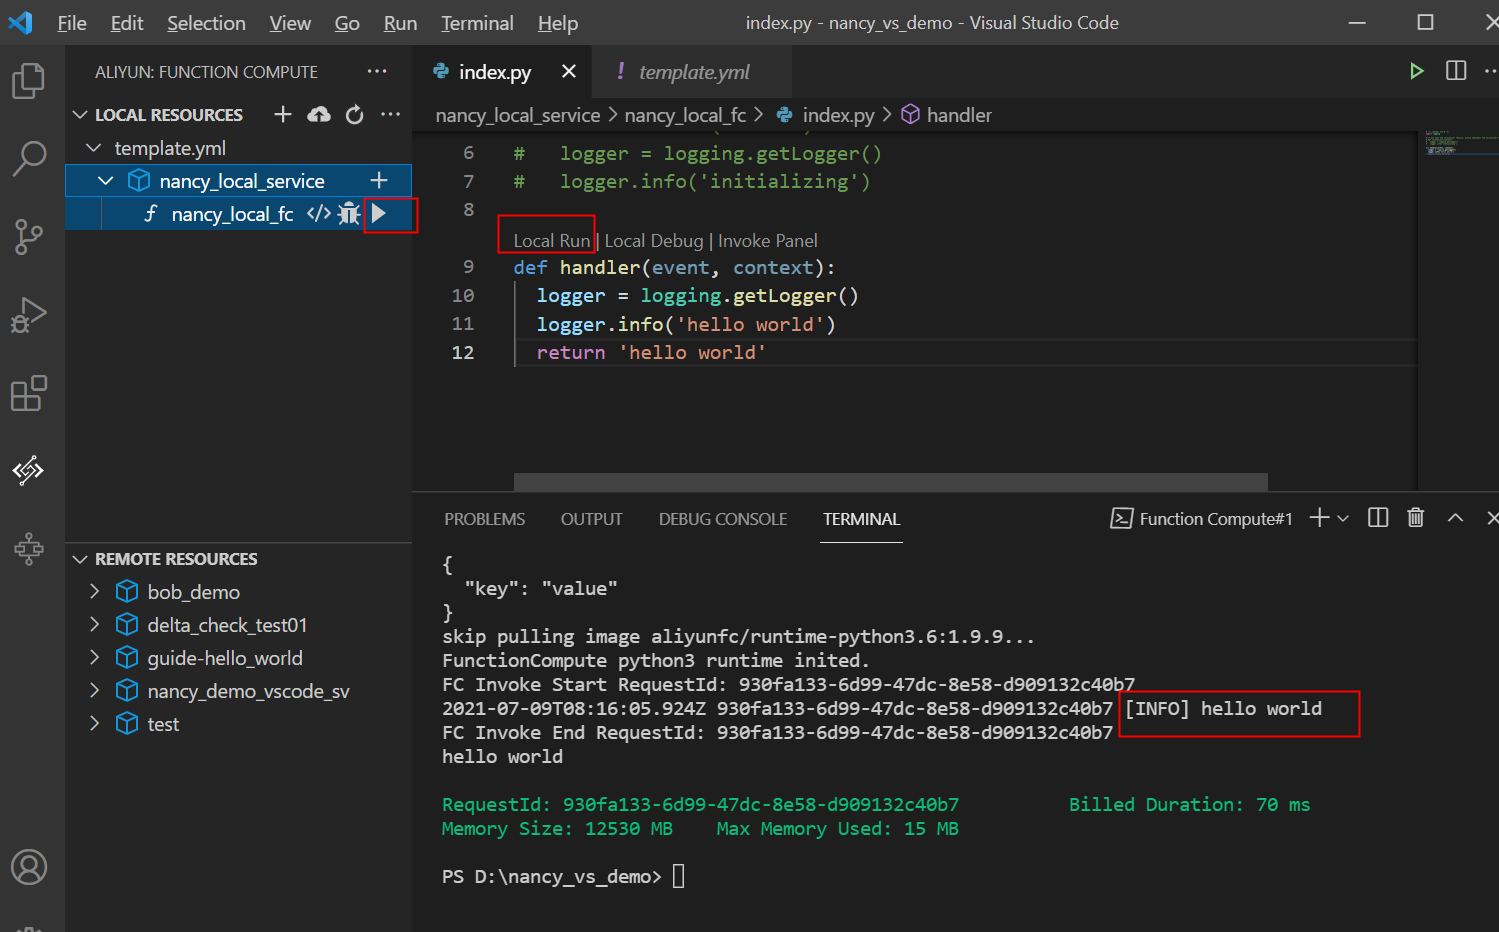Open the Go menu
This screenshot has height=932, width=1499.
pyautogui.click(x=347, y=23)
